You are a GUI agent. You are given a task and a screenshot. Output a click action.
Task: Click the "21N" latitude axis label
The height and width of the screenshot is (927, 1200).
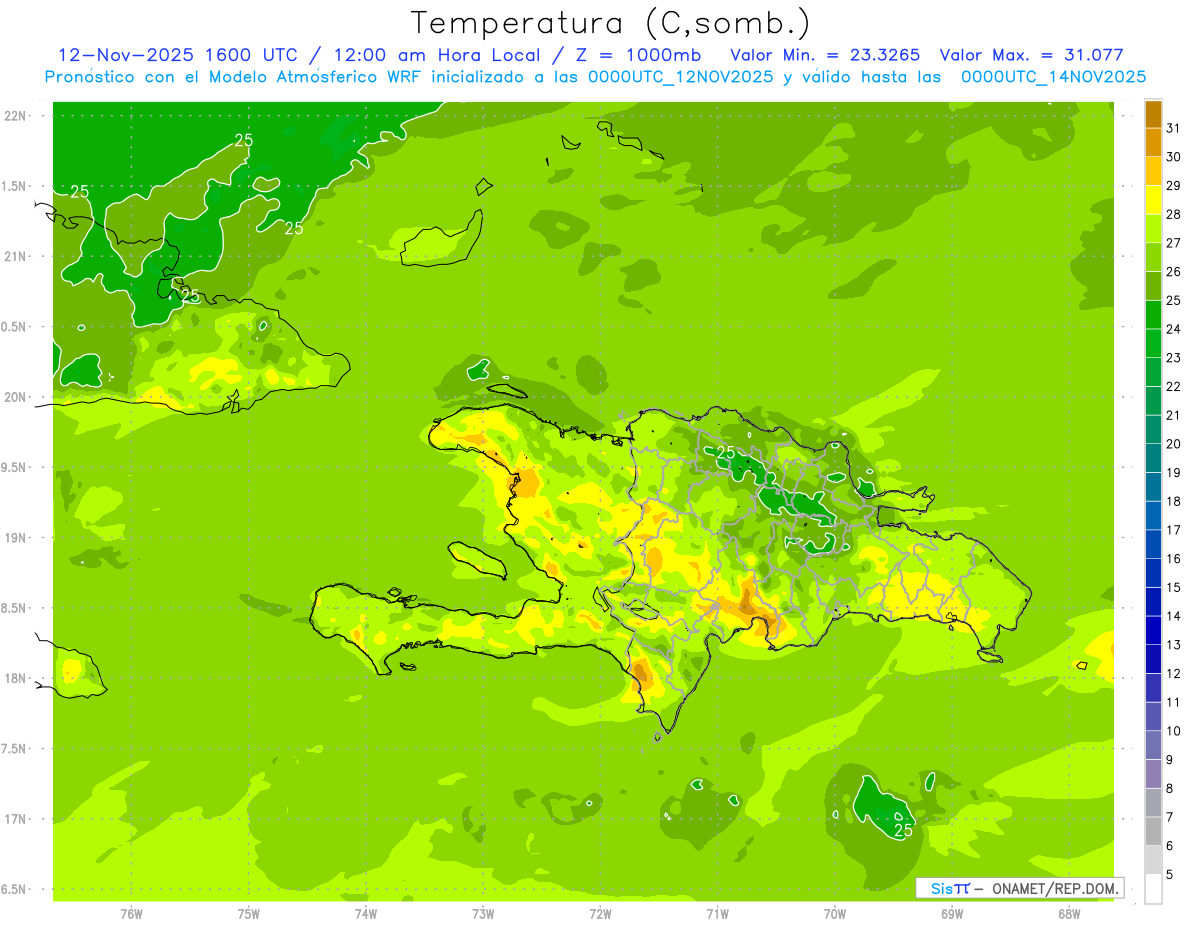(x=14, y=257)
